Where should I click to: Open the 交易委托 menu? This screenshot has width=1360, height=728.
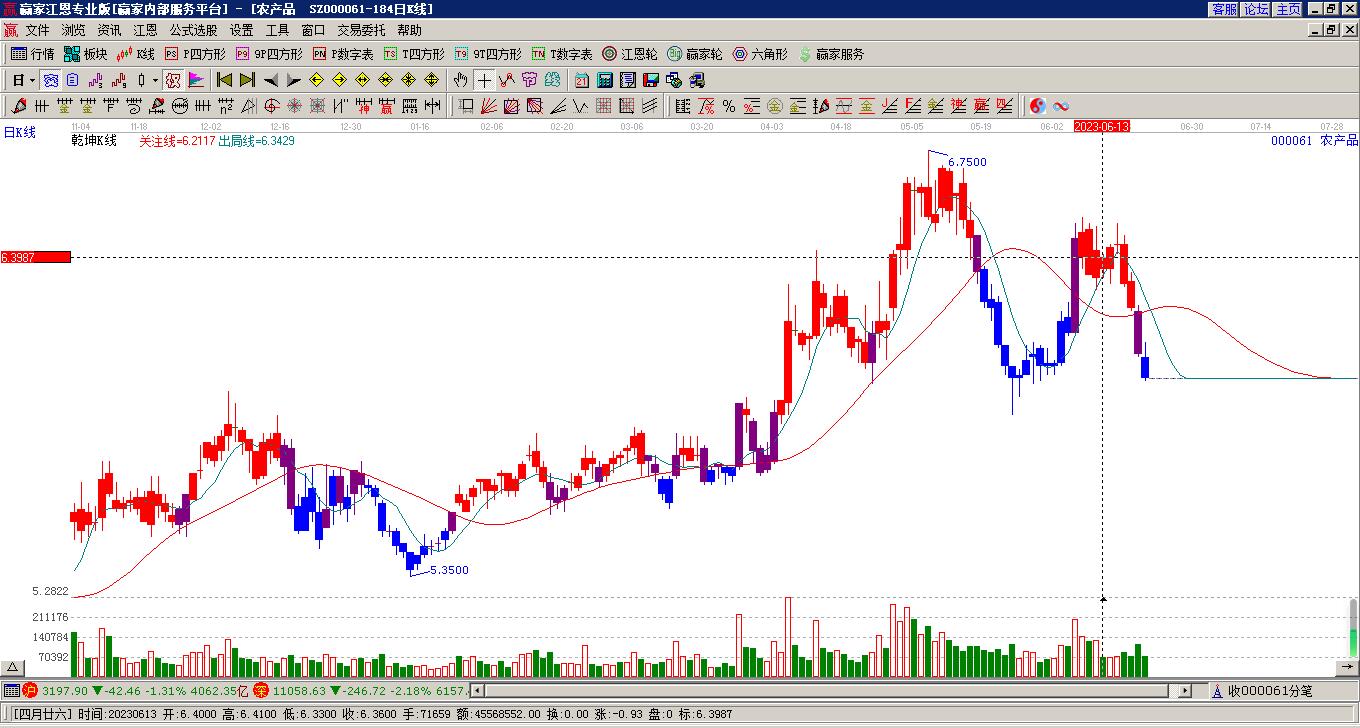(x=361, y=30)
